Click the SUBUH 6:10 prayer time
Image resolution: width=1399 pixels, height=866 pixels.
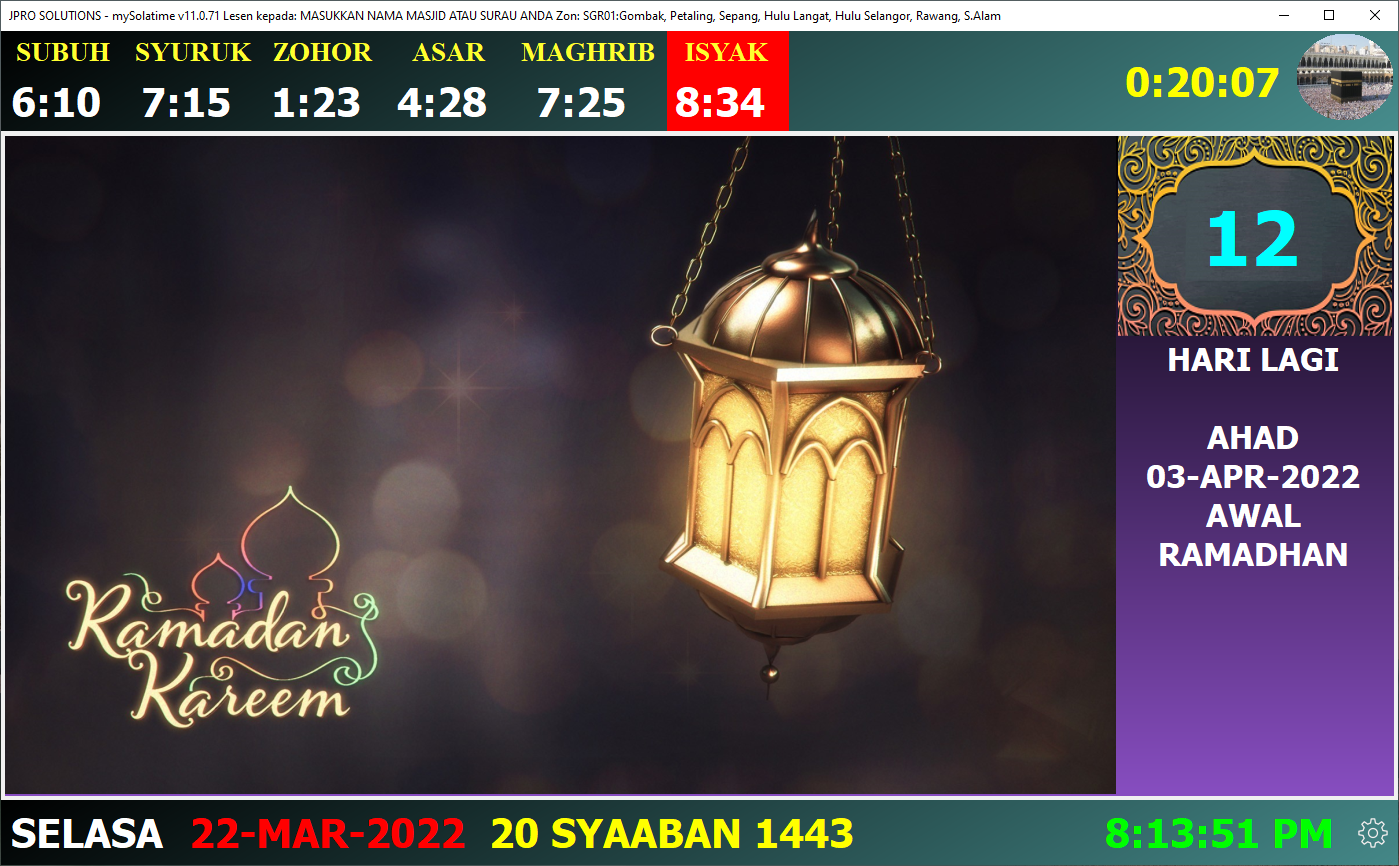point(60,81)
